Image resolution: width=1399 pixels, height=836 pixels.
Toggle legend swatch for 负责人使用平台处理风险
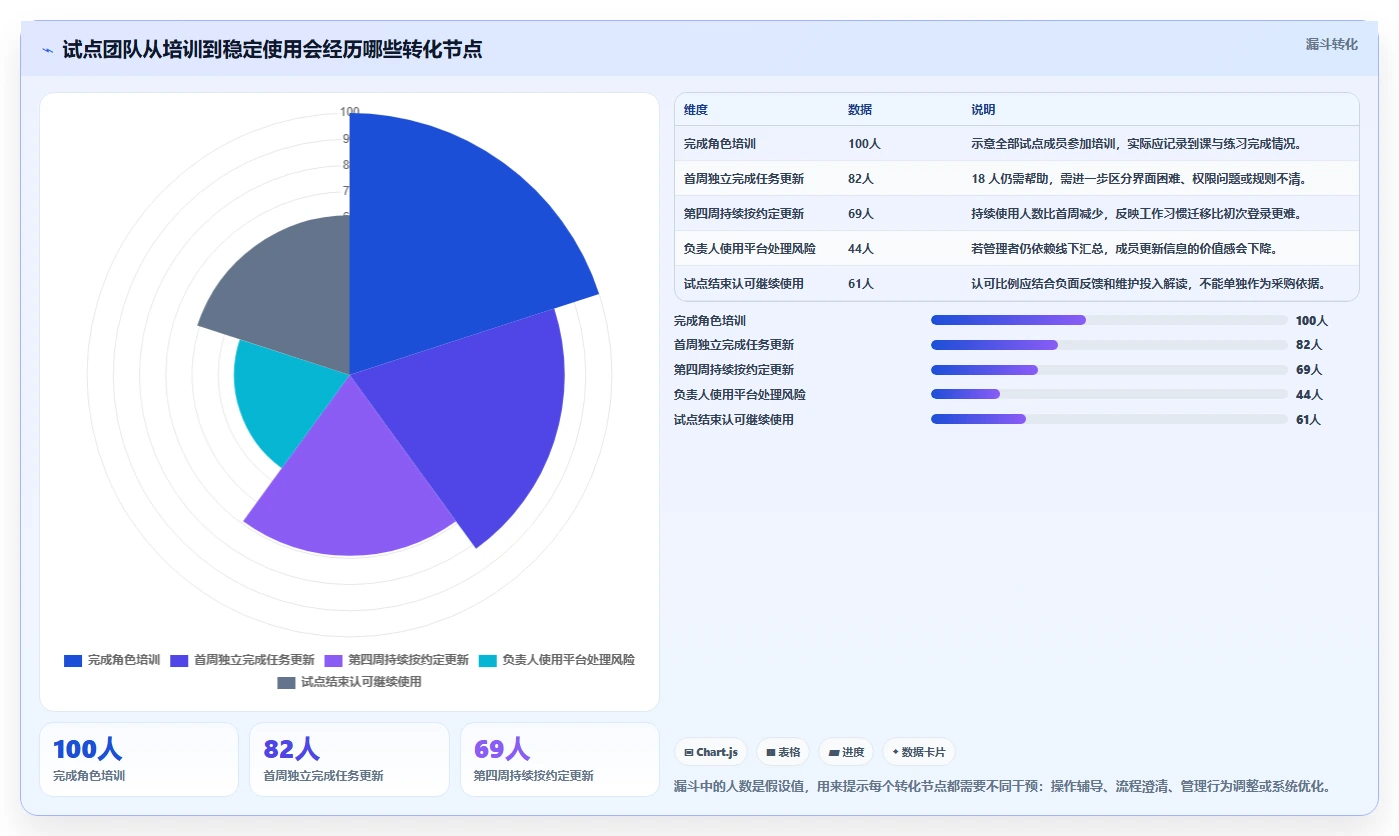[487, 660]
